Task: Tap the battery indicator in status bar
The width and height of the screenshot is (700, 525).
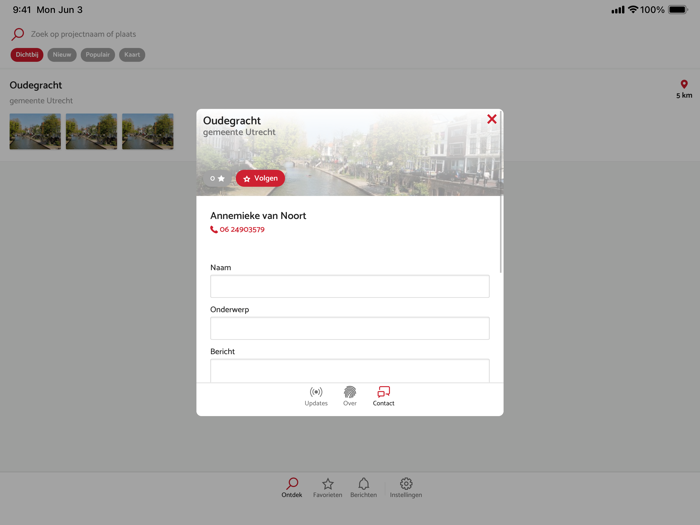Action: tap(679, 9)
